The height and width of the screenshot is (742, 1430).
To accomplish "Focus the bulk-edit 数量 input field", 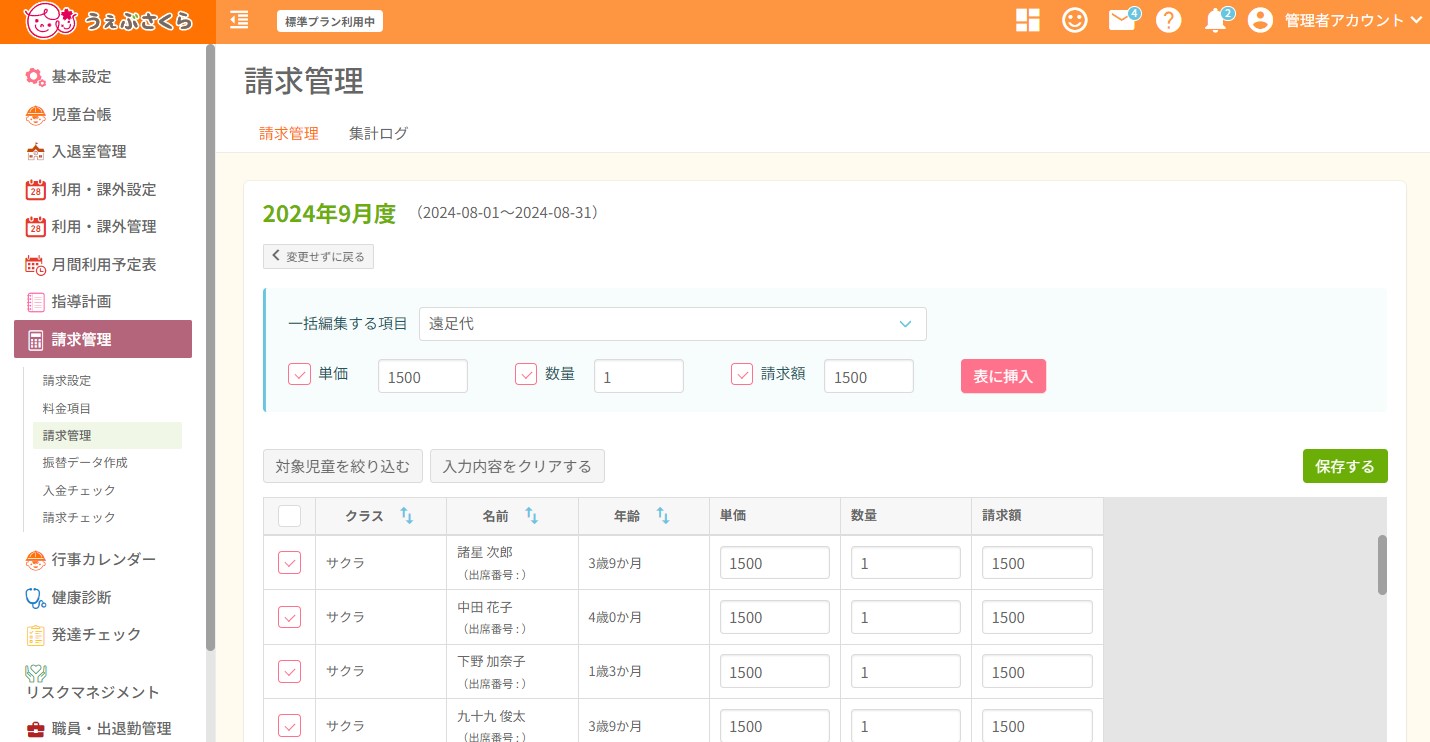I will click(x=639, y=376).
